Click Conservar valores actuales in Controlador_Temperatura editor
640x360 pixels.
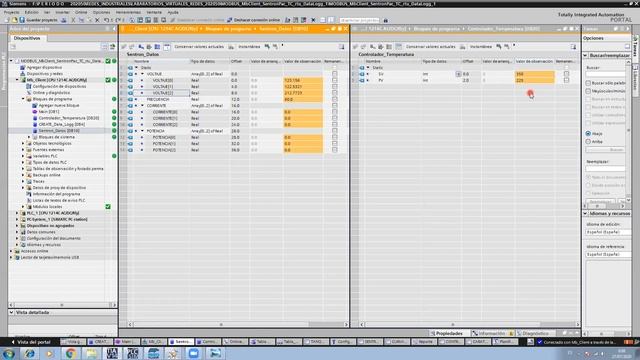point(431,47)
